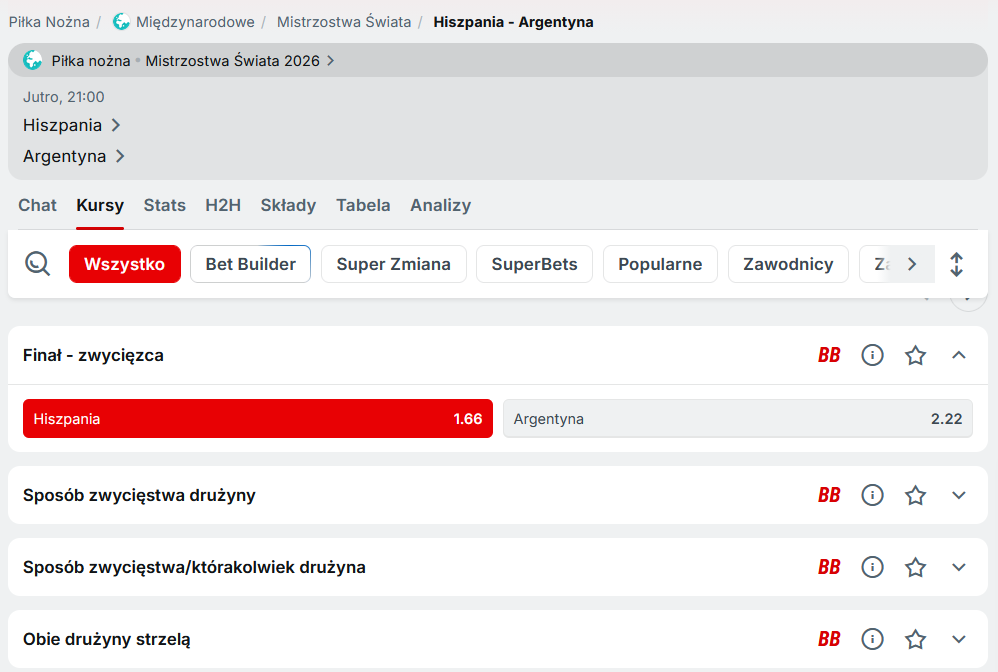Click the Argentyna team name

[64, 157]
